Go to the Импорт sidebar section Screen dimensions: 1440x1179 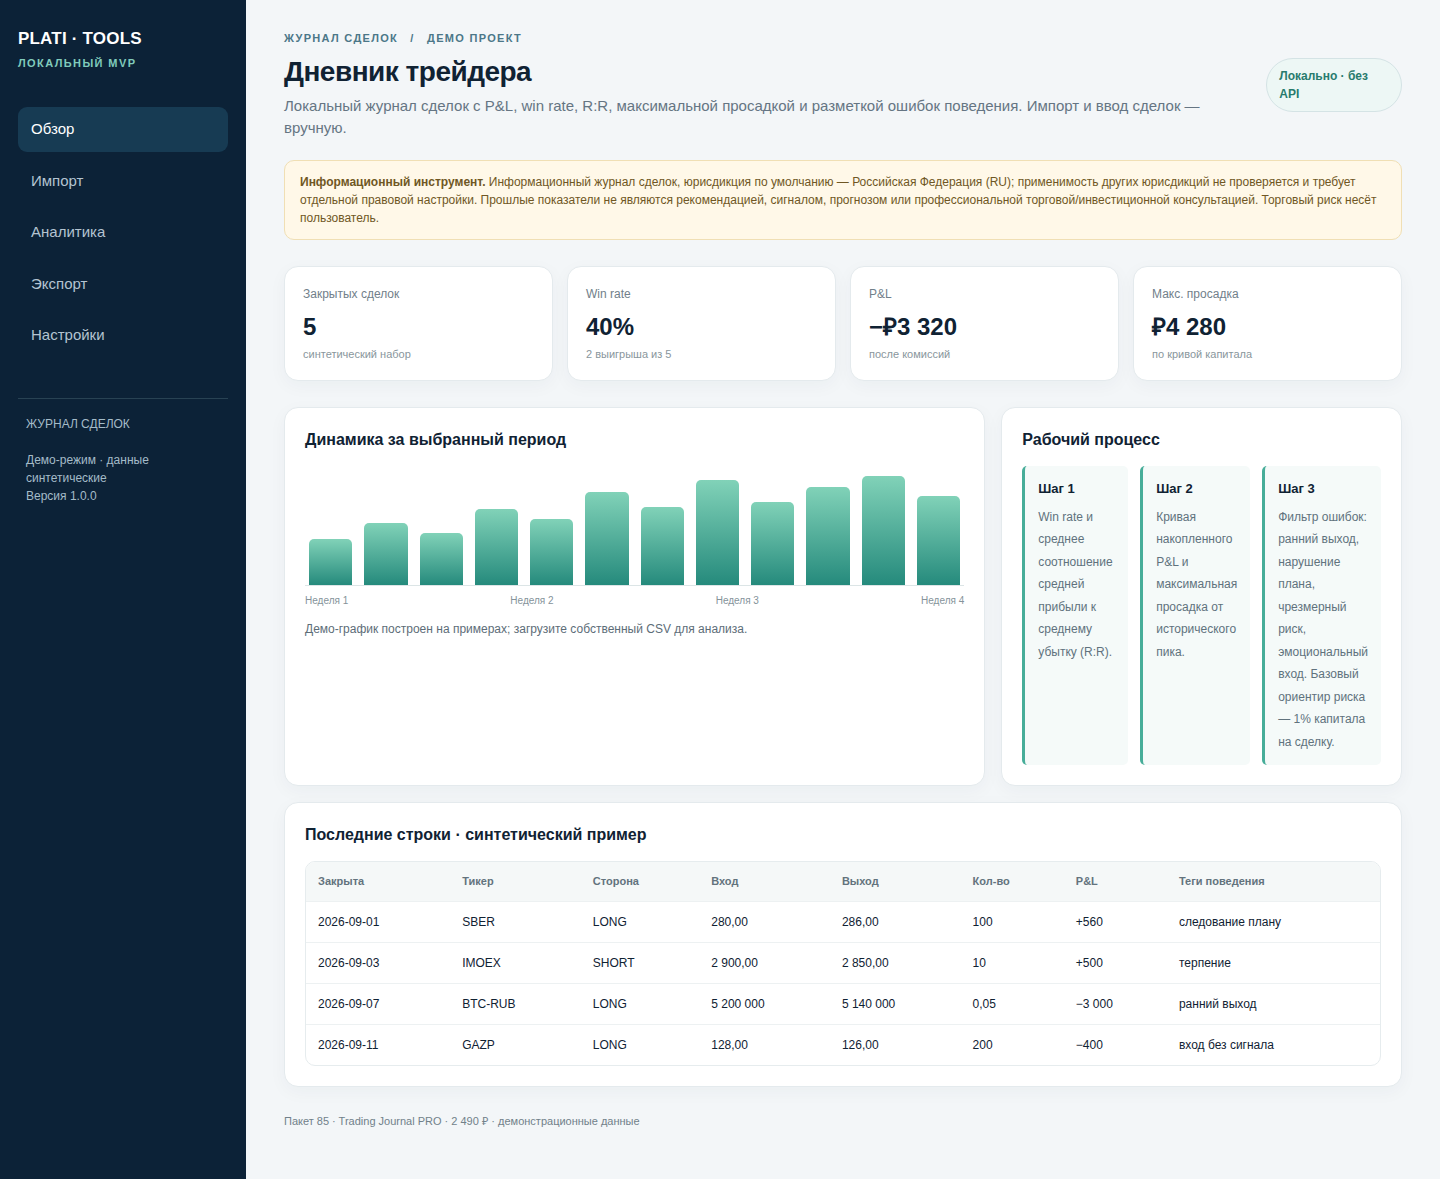pos(123,181)
